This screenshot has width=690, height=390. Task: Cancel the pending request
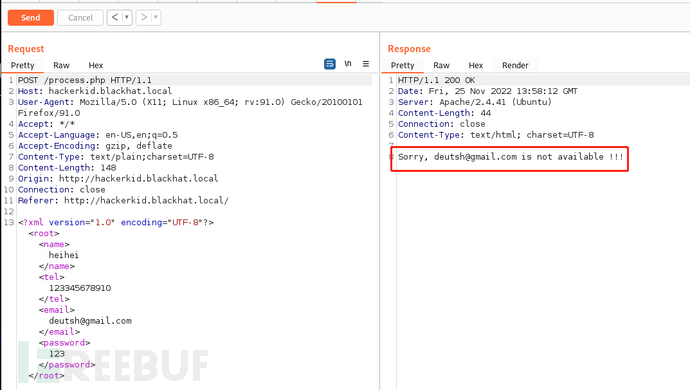click(x=81, y=18)
